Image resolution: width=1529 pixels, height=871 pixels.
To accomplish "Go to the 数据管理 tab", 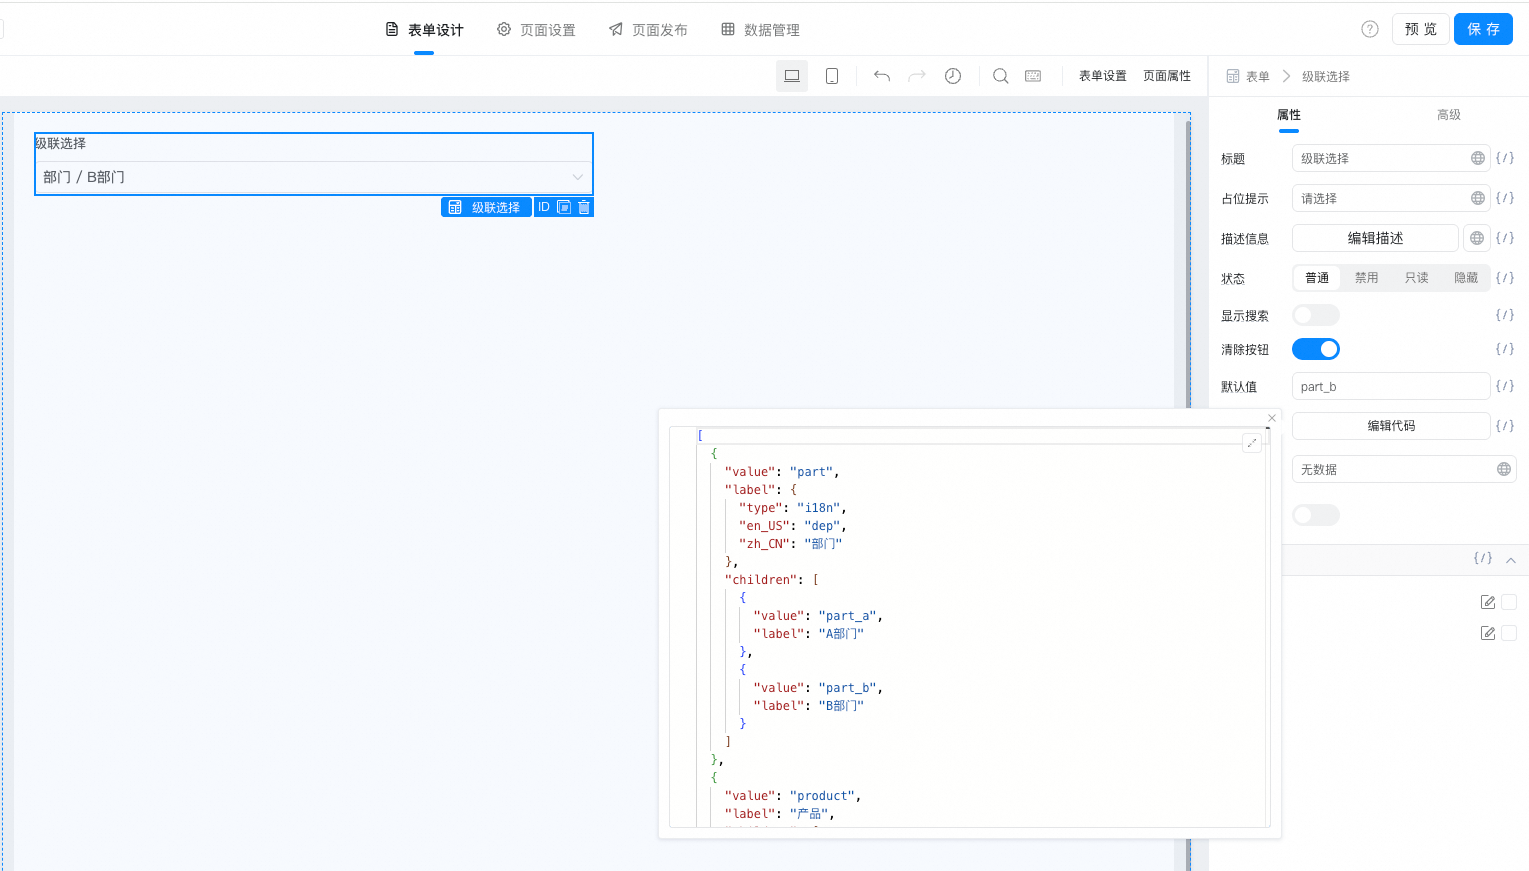I will coord(760,30).
